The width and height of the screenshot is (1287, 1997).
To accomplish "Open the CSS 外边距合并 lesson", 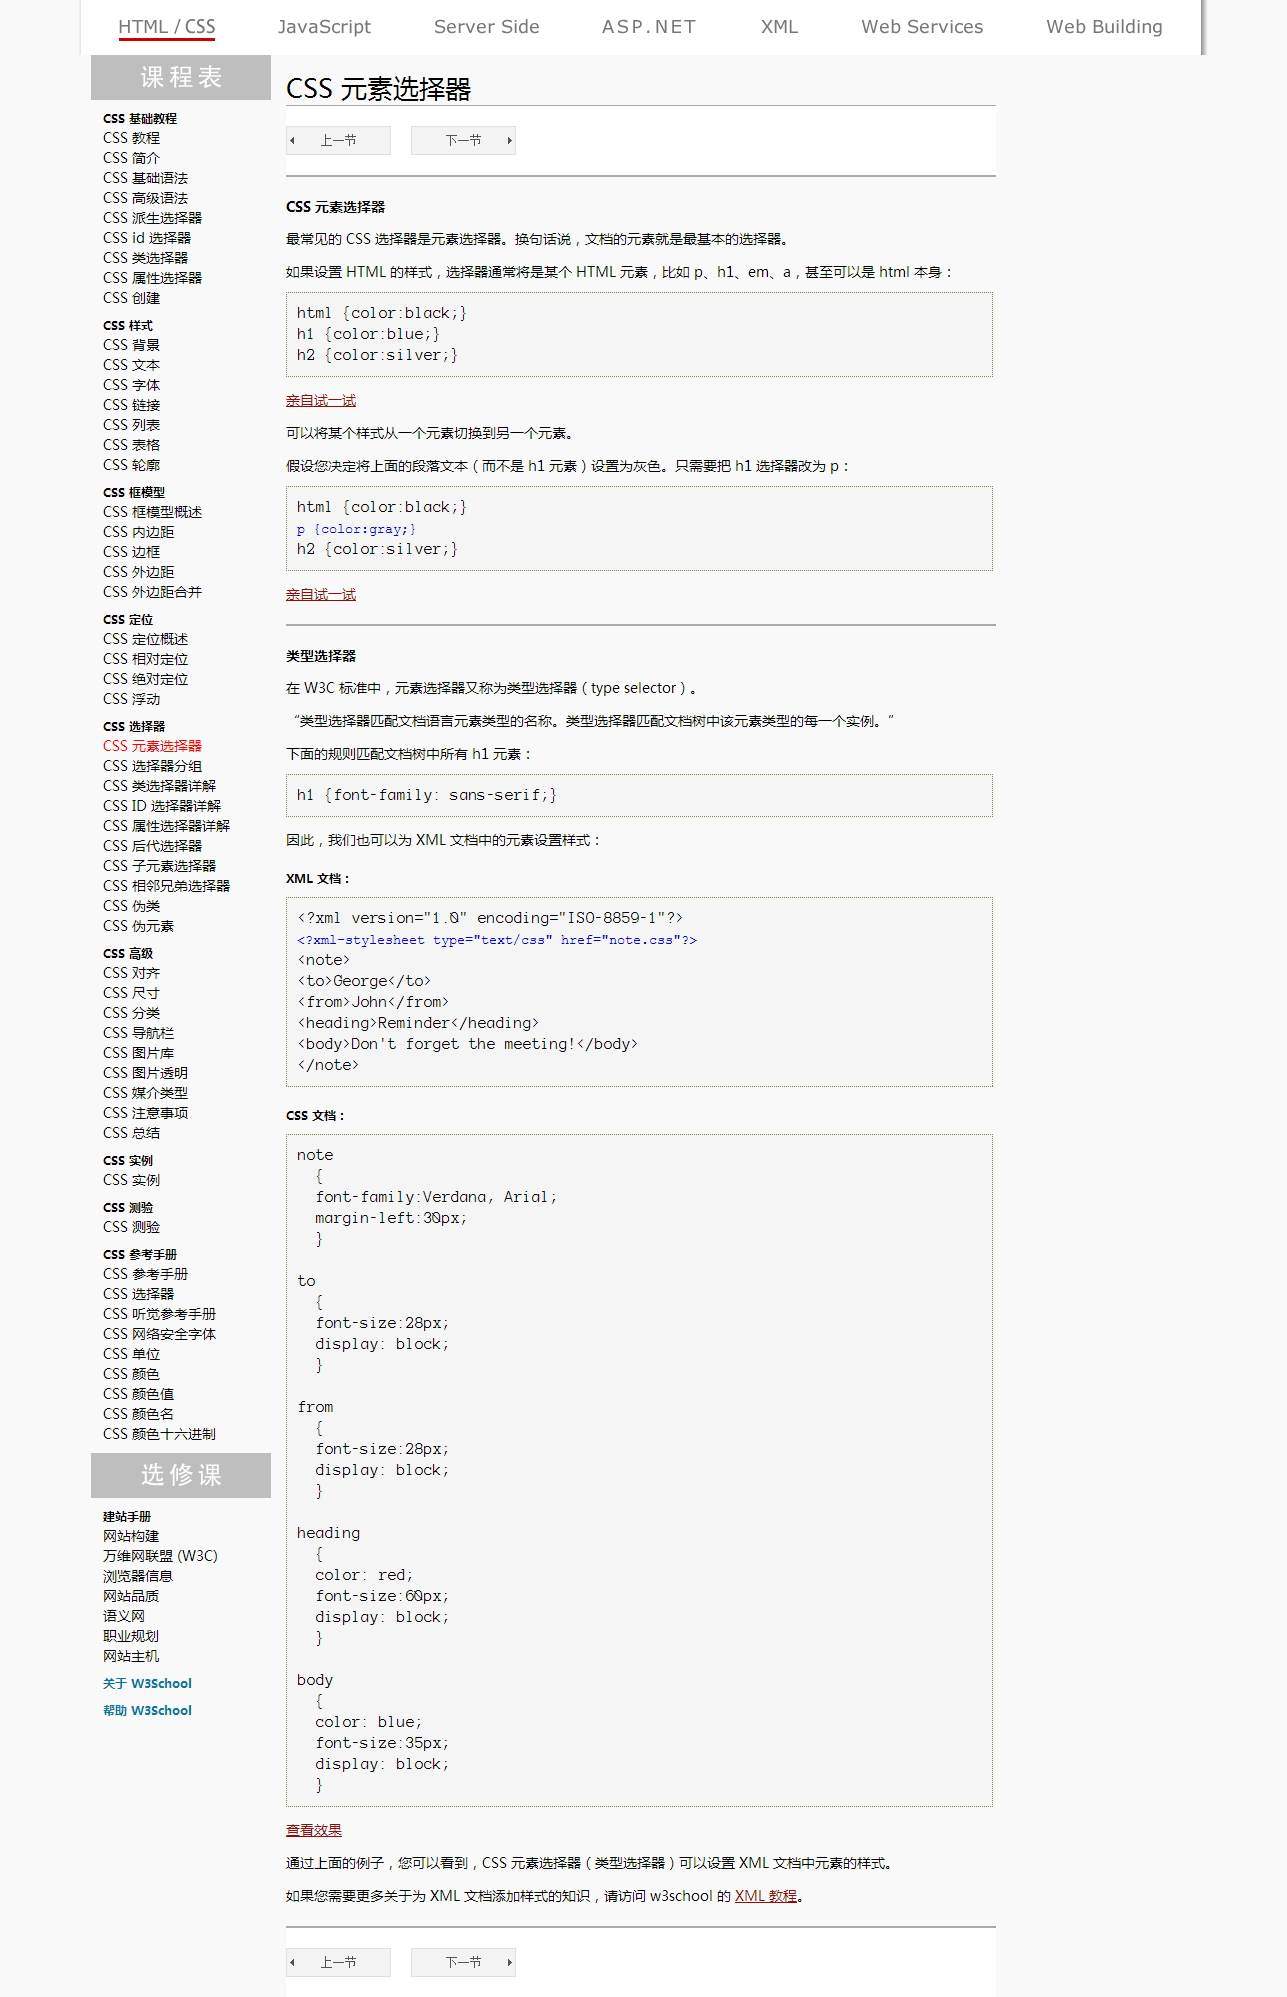I will click(152, 592).
